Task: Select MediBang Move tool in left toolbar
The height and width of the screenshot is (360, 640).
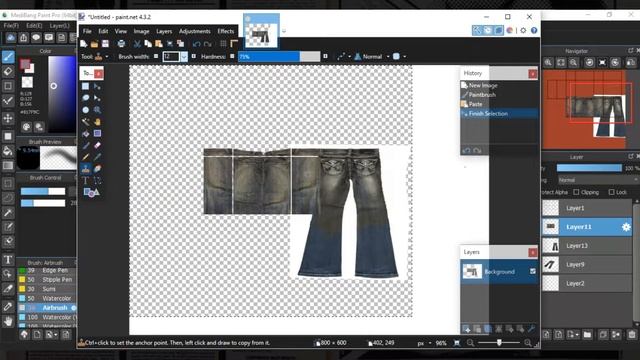Action: (x=8, y=118)
